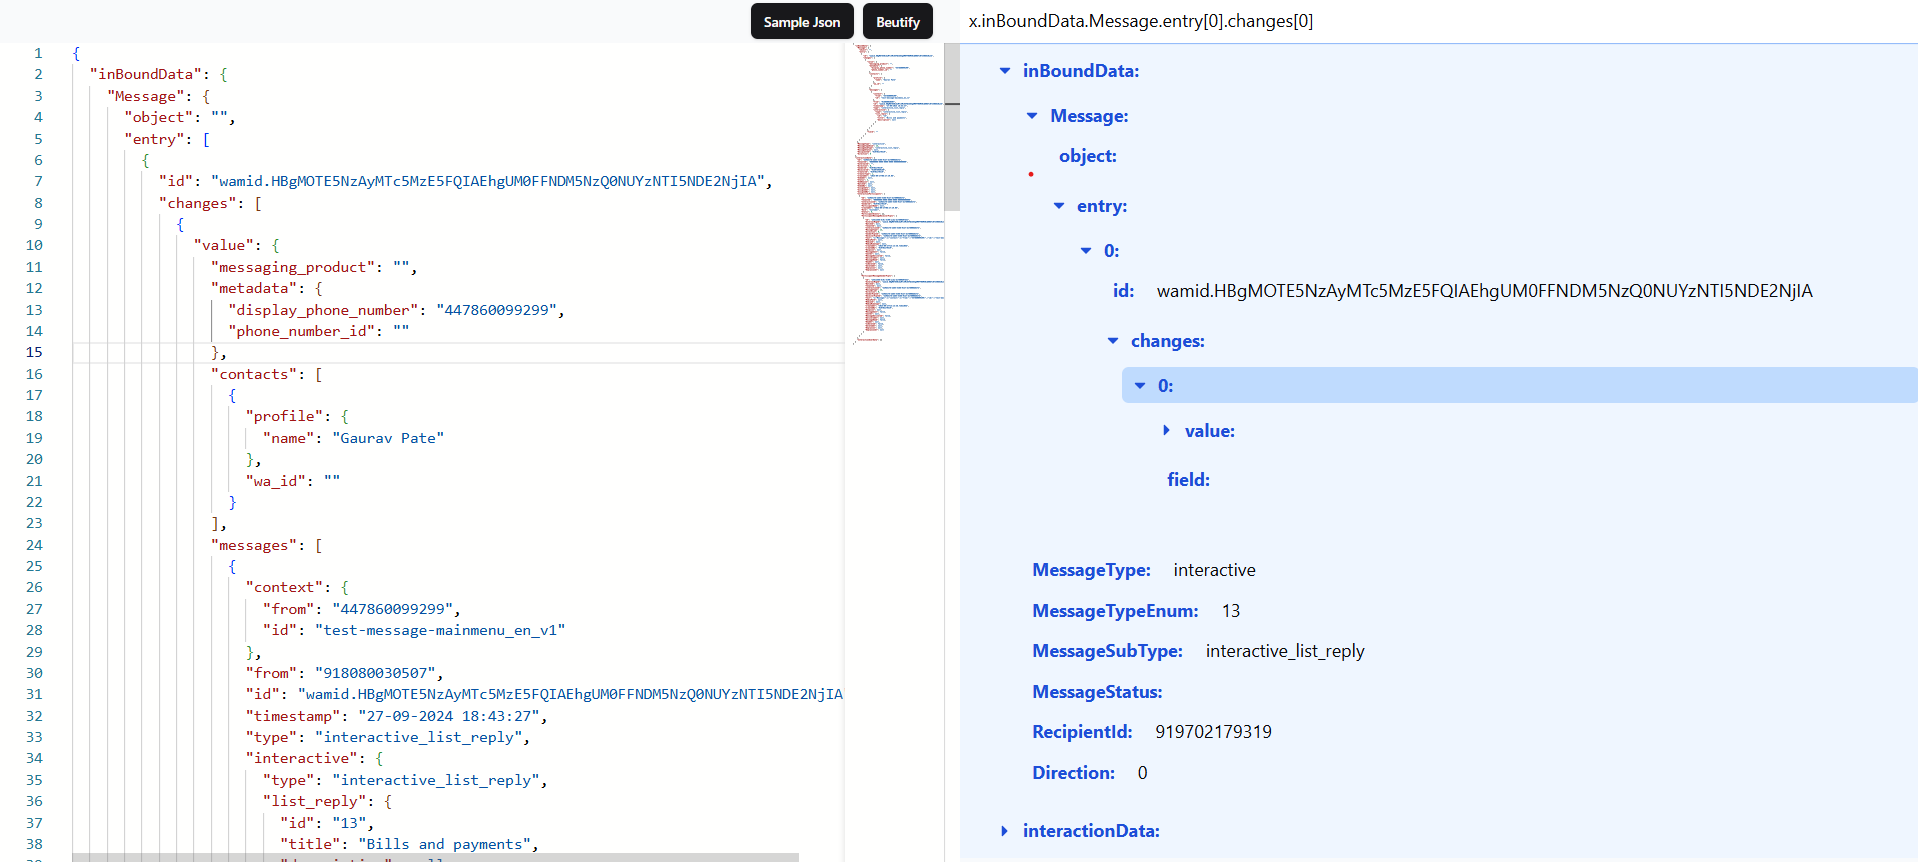Click the Sample Json button
The width and height of the screenshot is (1918, 862).
click(x=802, y=22)
